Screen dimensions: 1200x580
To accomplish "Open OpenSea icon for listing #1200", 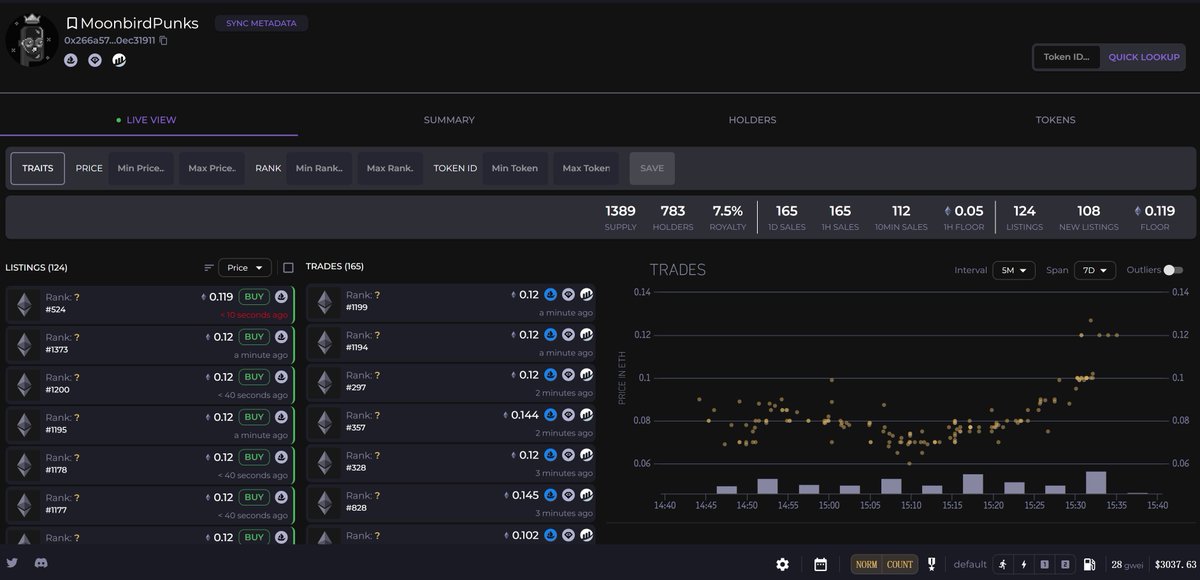I will [281, 377].
